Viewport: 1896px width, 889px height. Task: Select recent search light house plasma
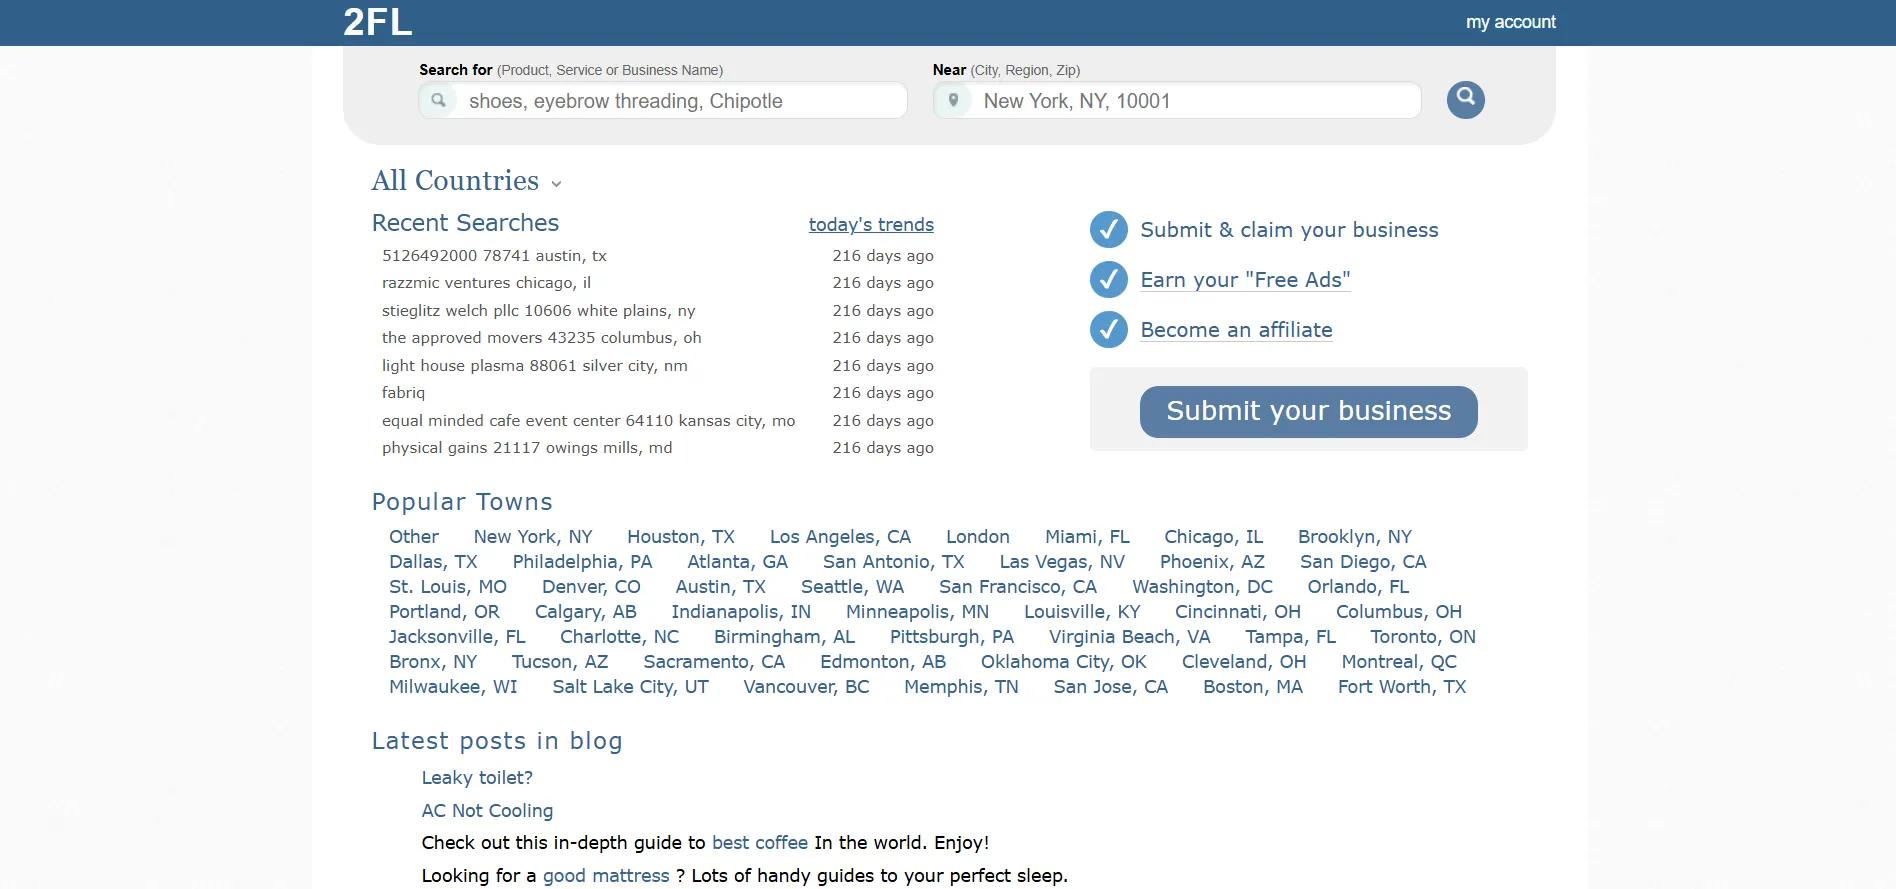534,366
